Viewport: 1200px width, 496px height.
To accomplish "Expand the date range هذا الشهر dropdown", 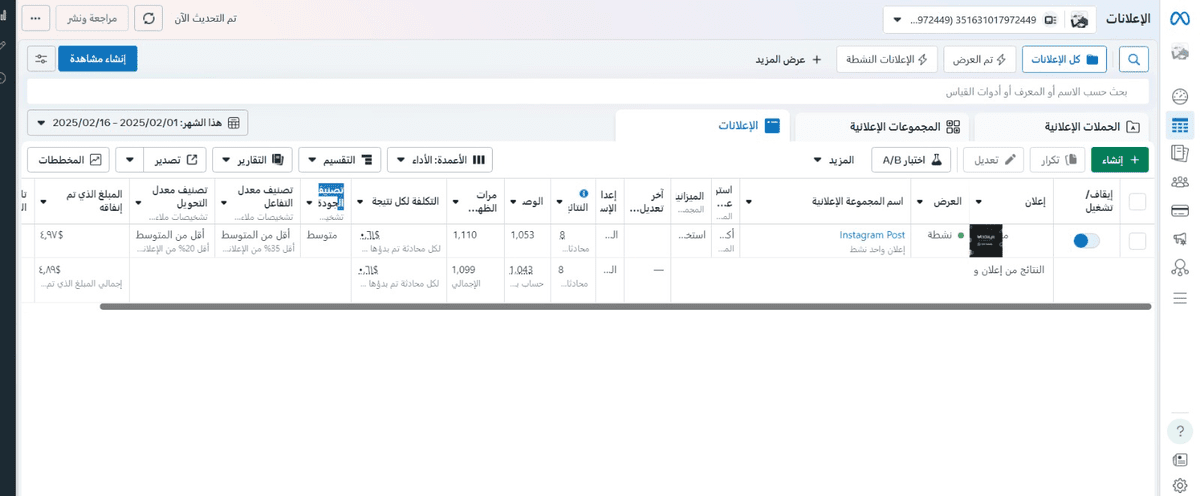I will coord(137,123).
